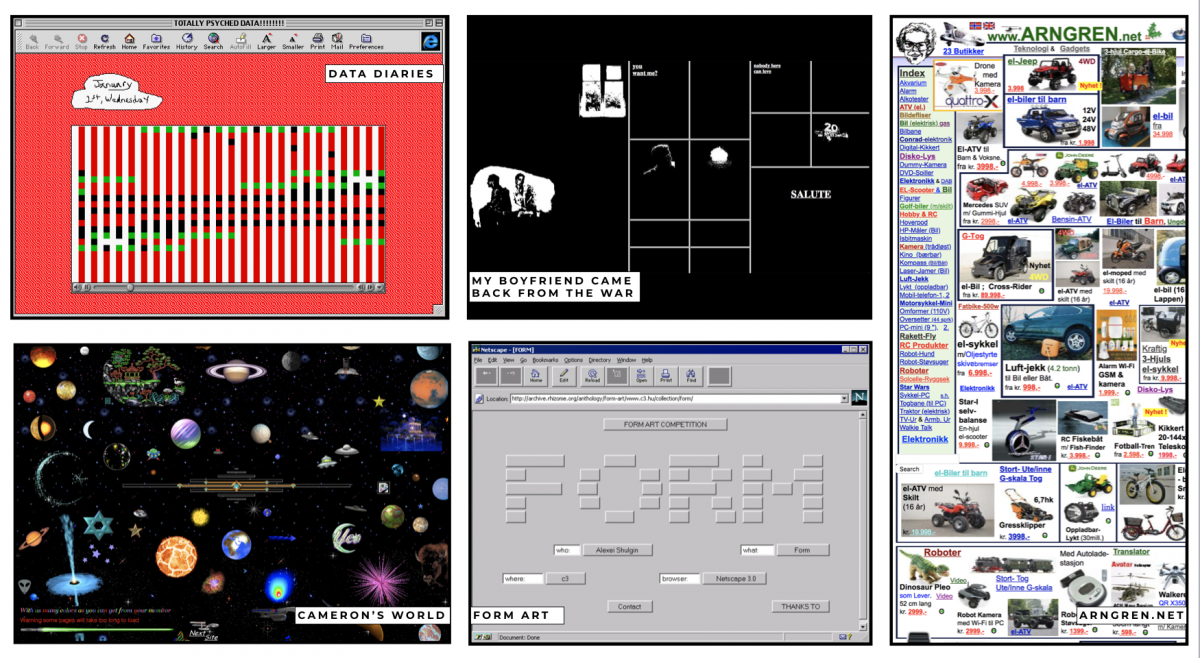
Task: Click the Alexei Shulgin button
Action: (617, 550)
